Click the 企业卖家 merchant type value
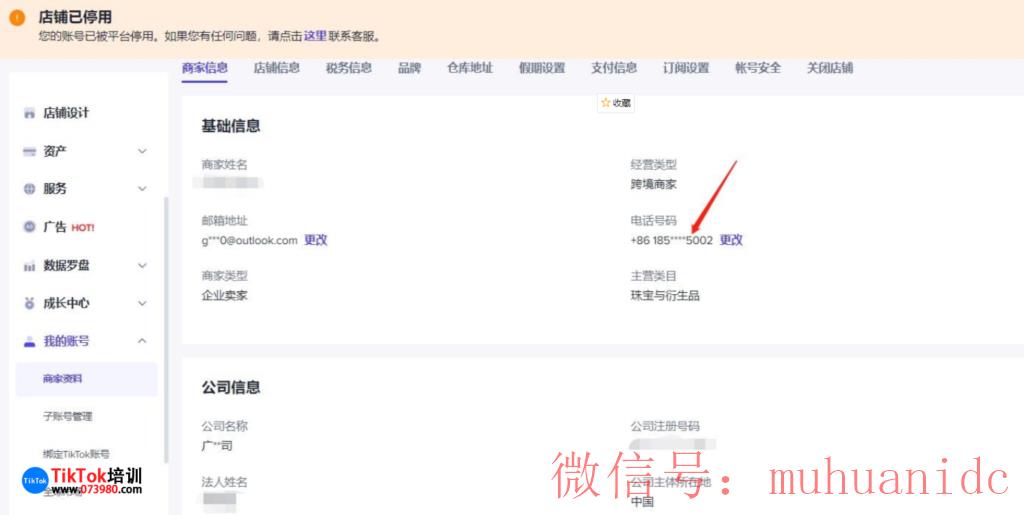This screenshot has width=1024, height=515. click(x=225, y=296)
